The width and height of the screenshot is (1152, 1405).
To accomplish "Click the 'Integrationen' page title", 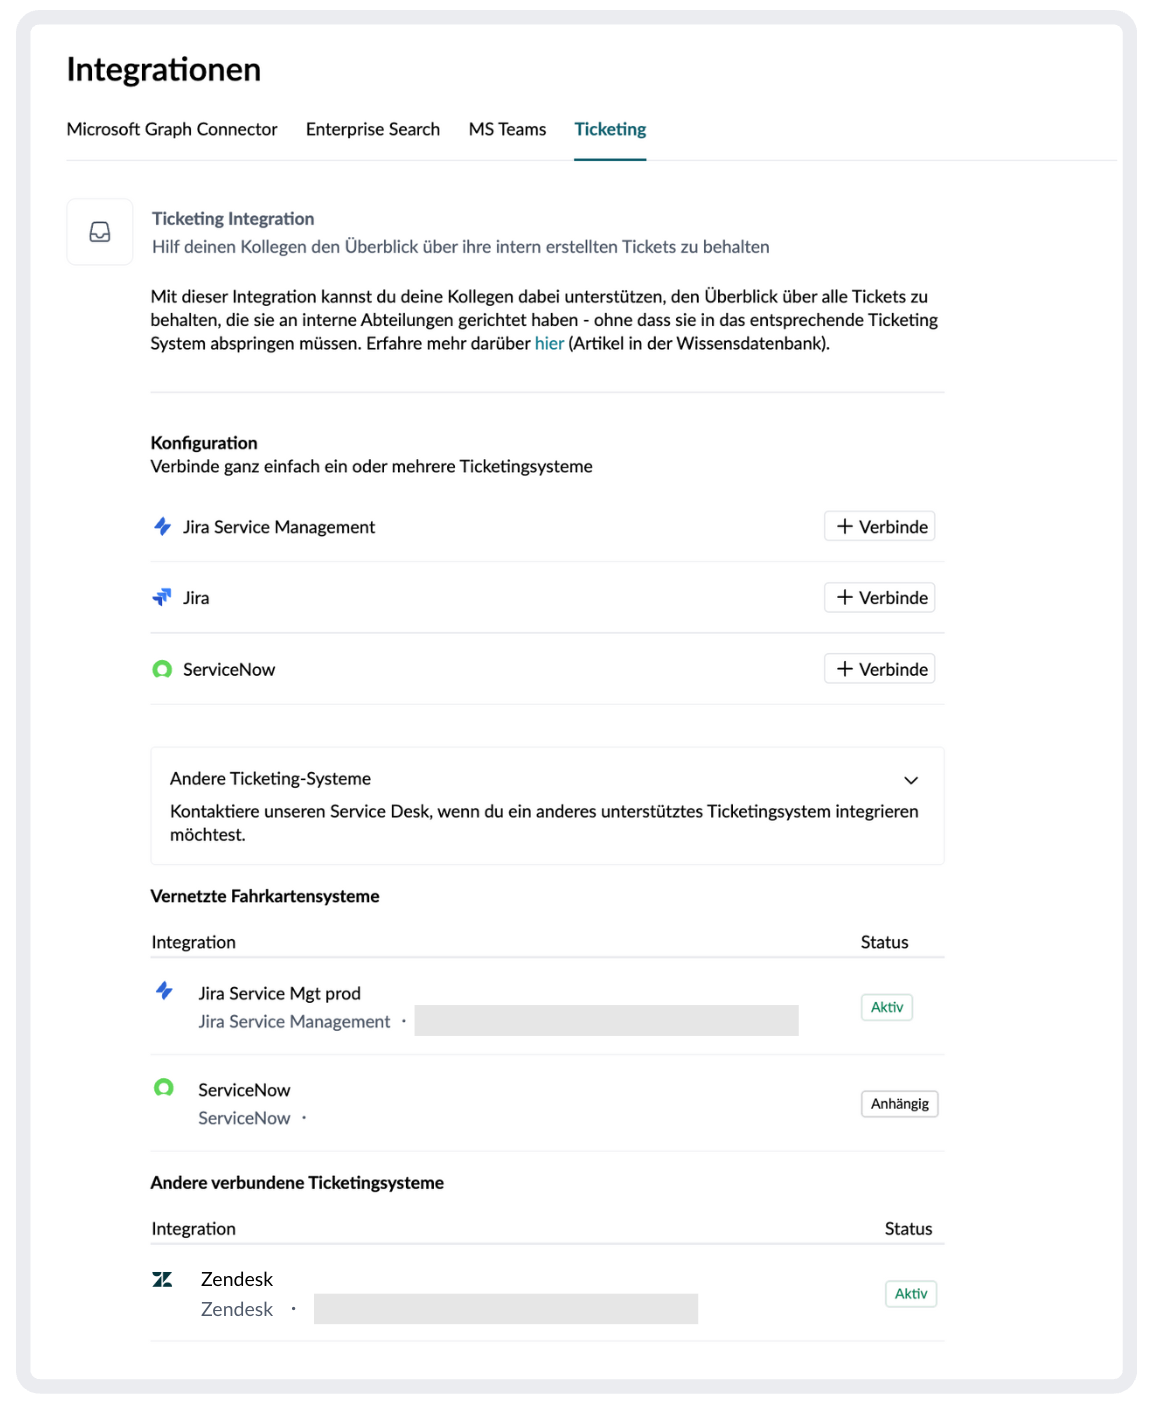I will [164, 69].
